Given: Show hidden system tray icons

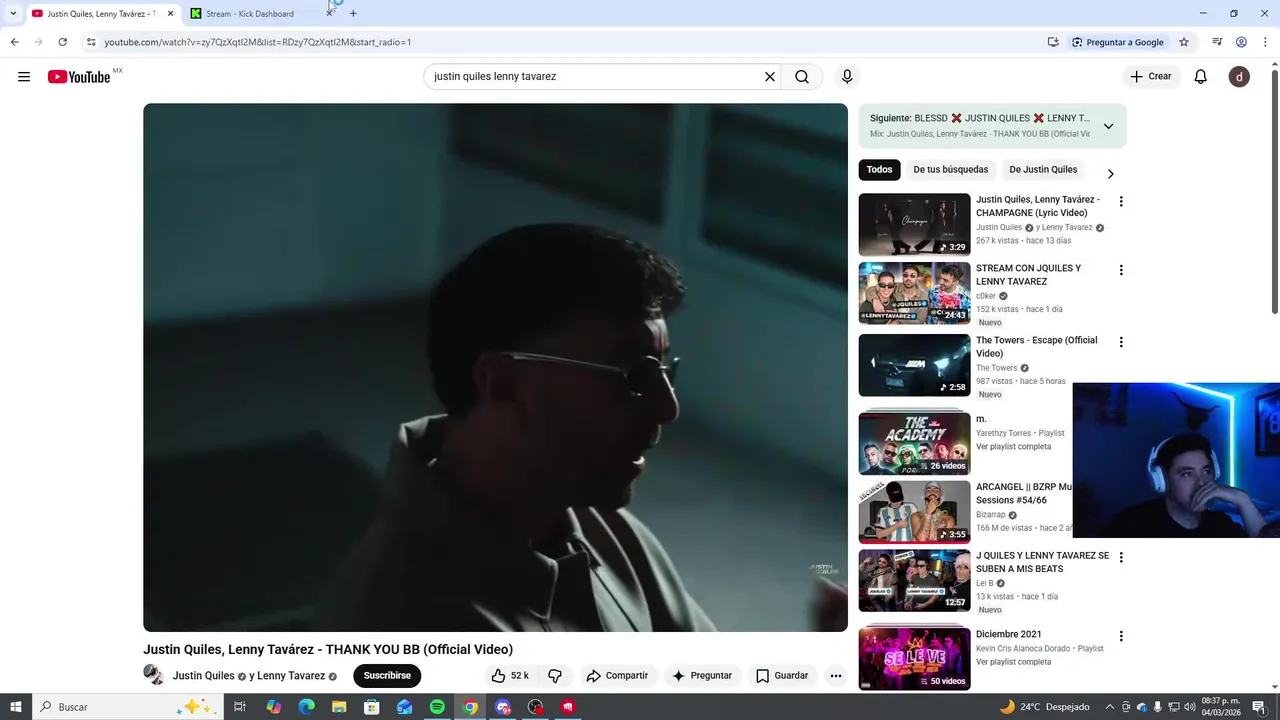Looking at the screenshot, I should pos(1109,707).
